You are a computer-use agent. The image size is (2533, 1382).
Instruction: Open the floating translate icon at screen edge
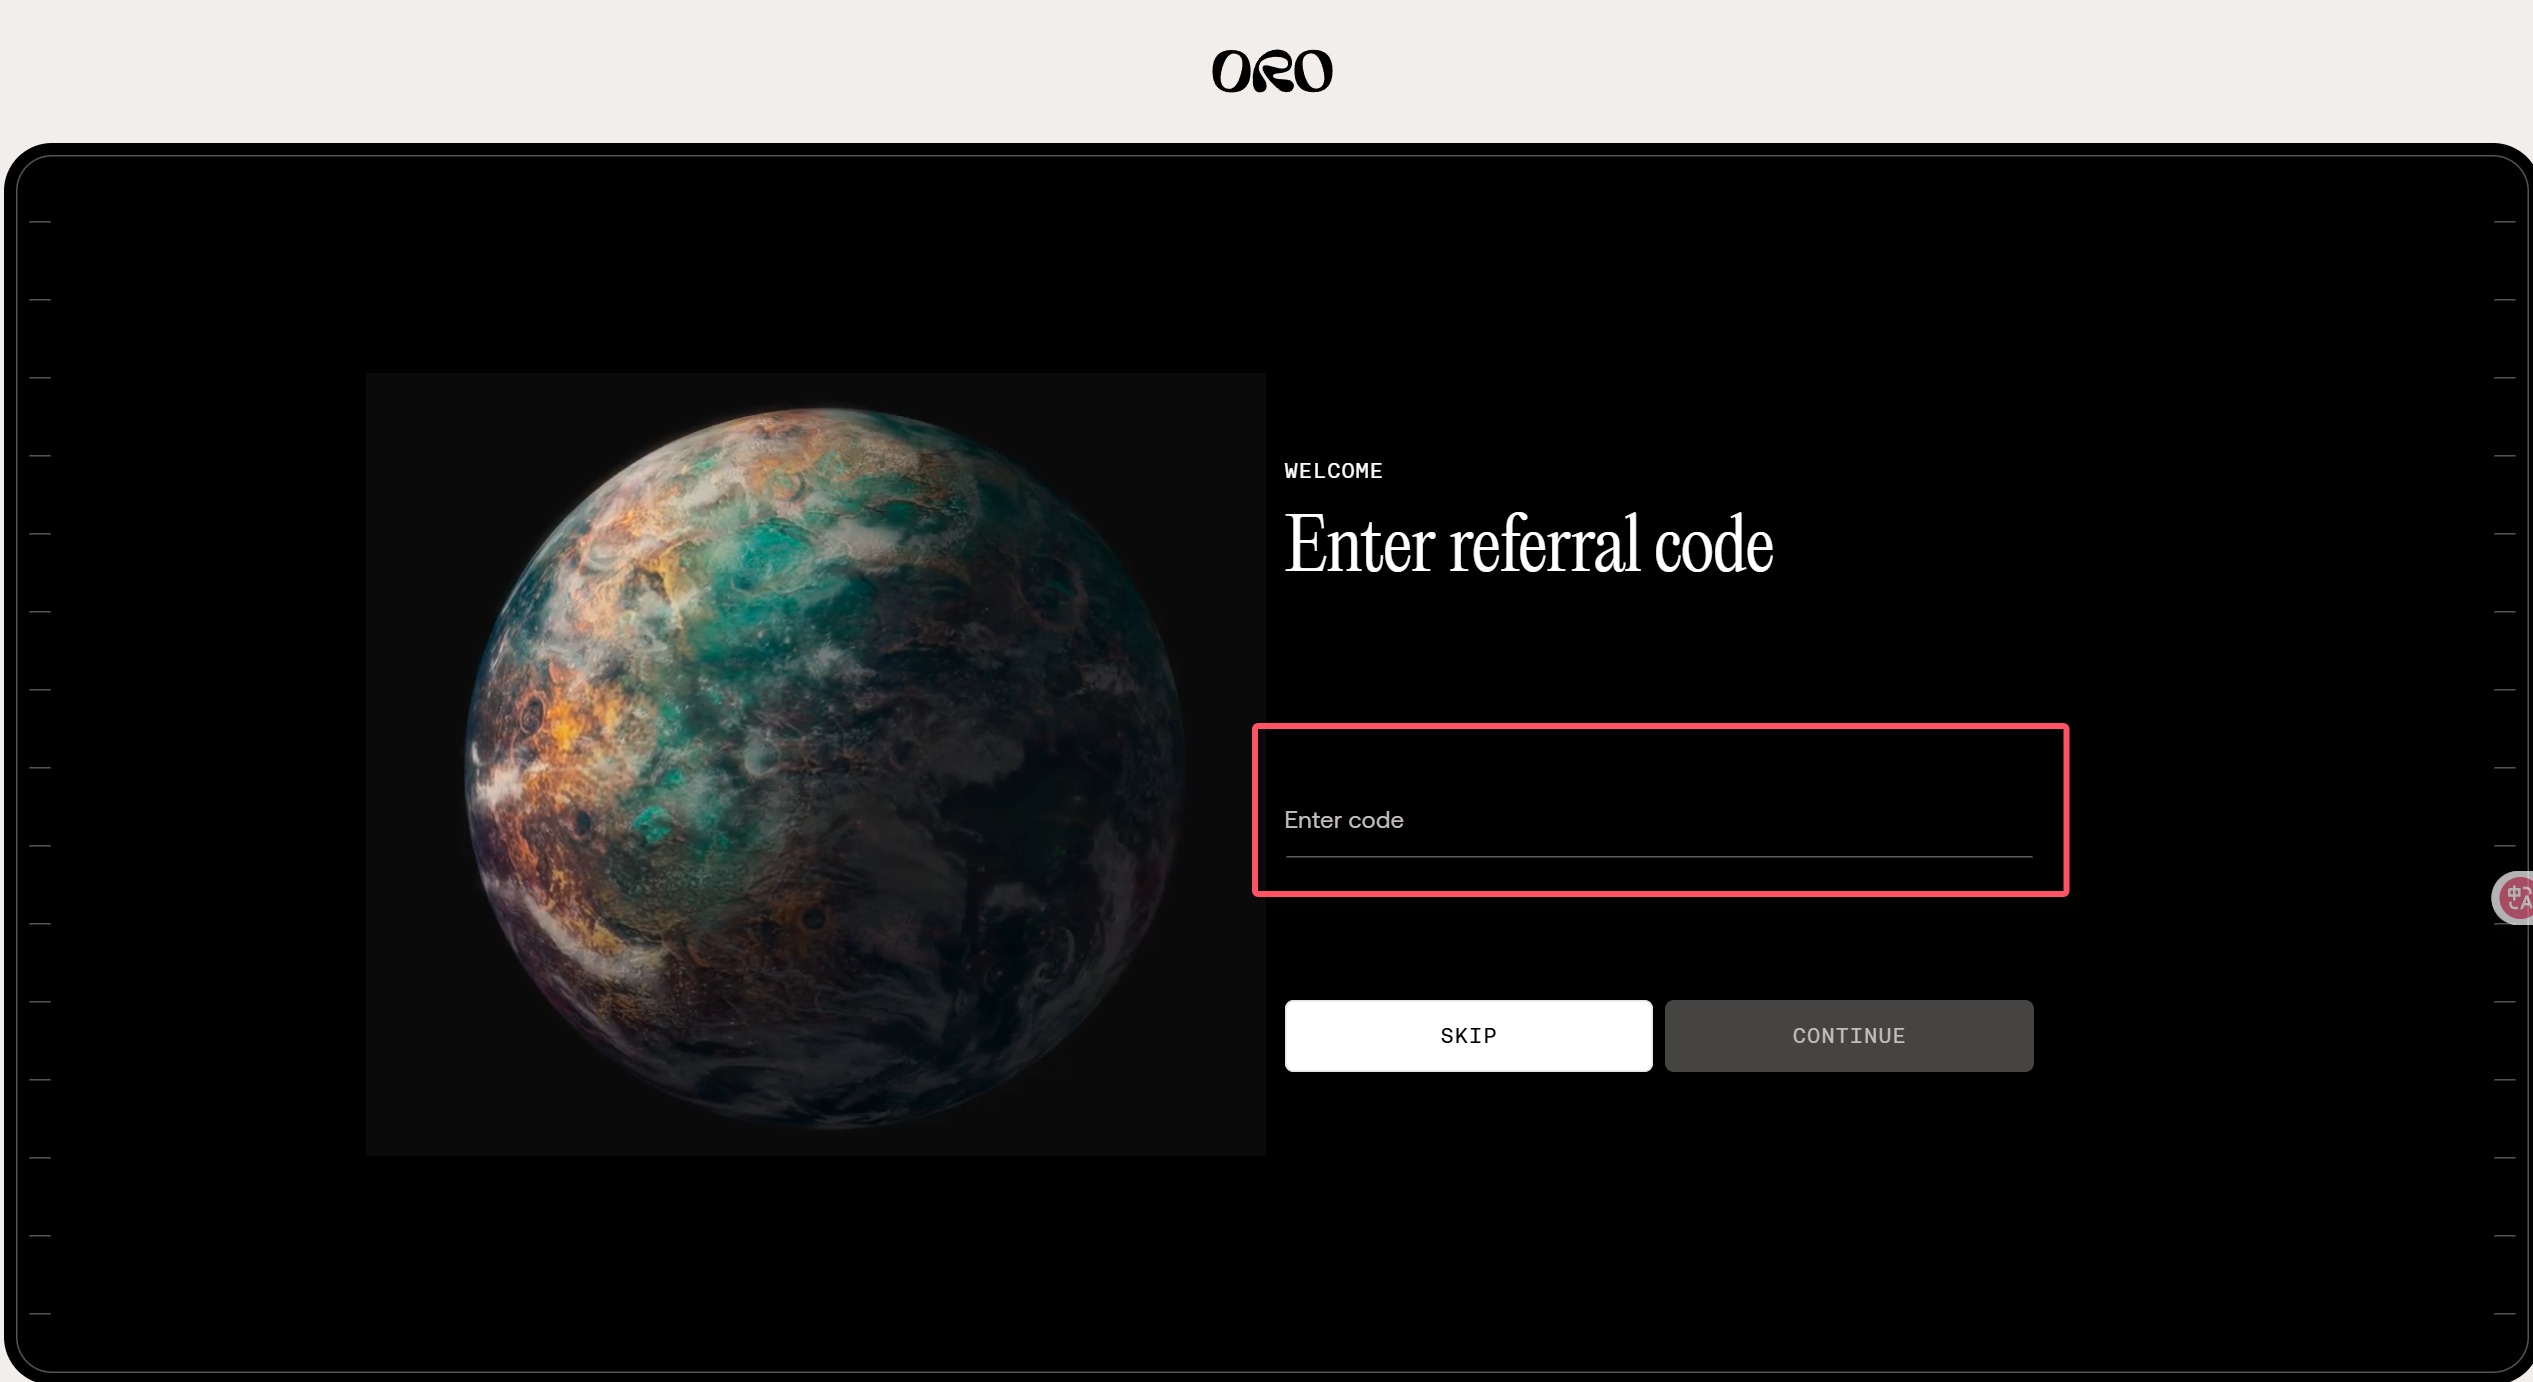click(2514, 898)
